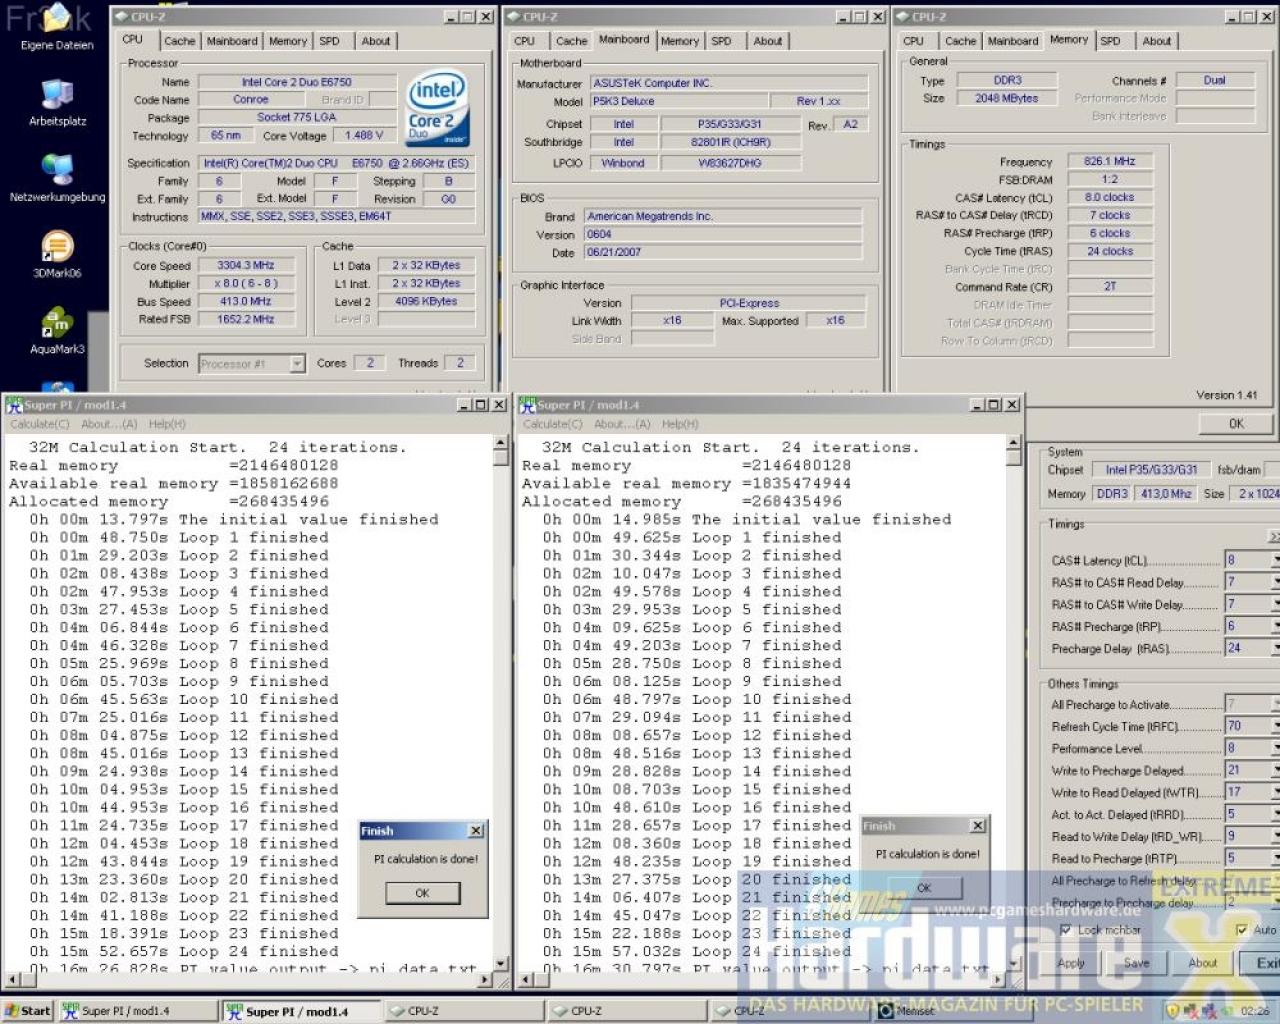Click the left Super PI horizontal scrollbar left arrow

(x=12, y=980)
